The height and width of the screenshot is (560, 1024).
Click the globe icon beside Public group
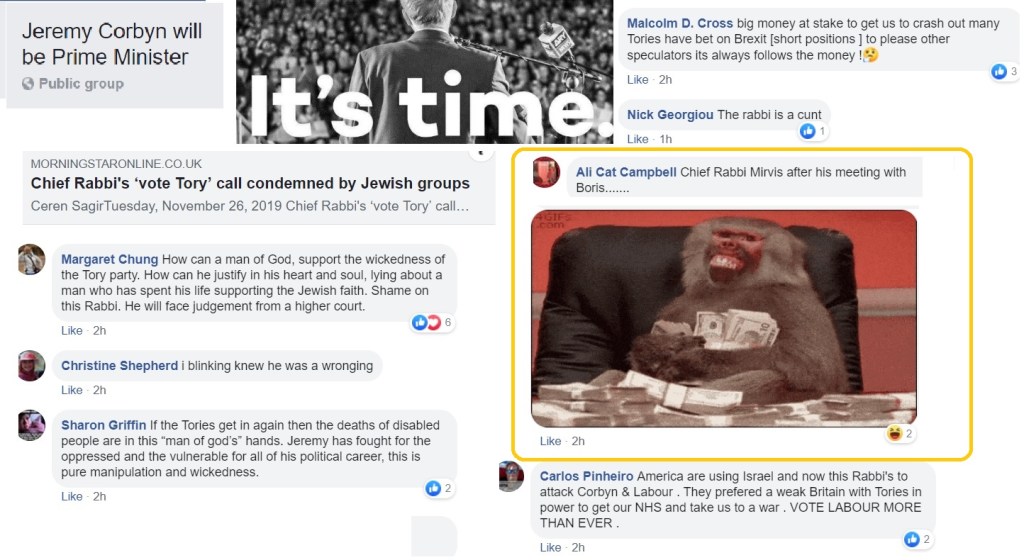pyautogui.click(x=28, y=84)
